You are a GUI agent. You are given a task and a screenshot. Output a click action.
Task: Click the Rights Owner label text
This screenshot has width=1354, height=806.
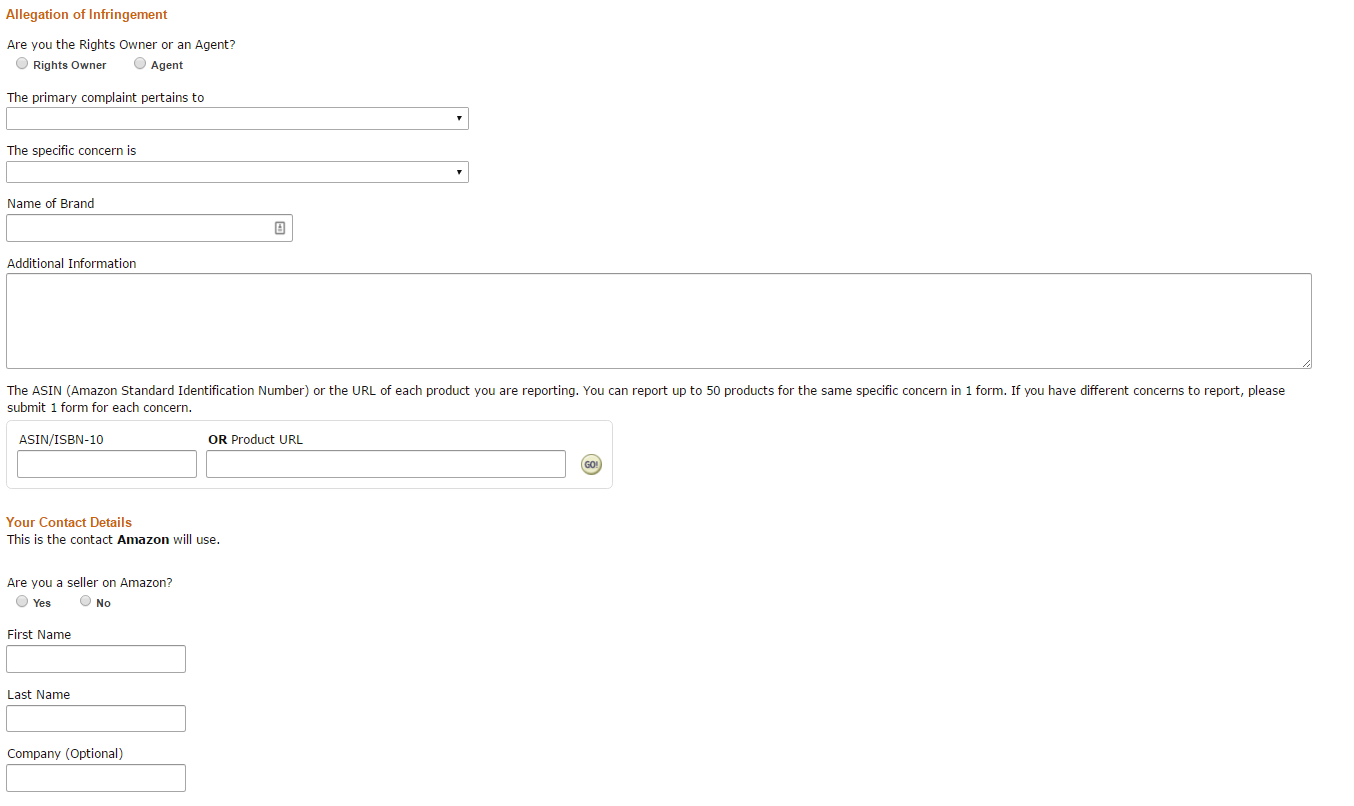70,65
